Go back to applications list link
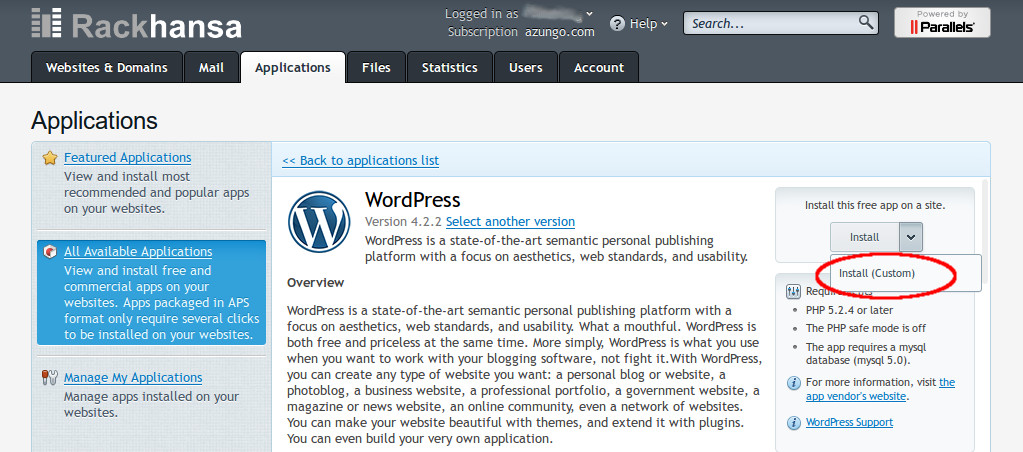 [360, 160]
